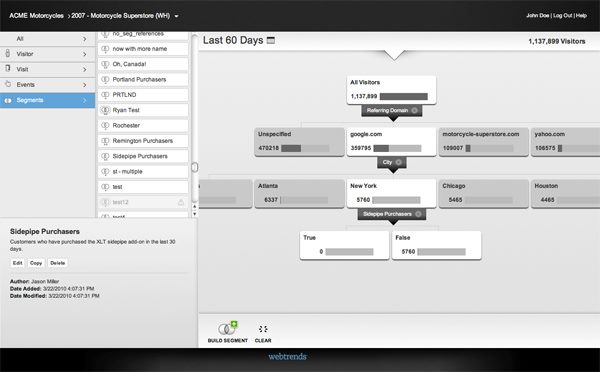Screen dimensions: 600x372
Task: Click segment icon next to Rochester
Action: tap(105, 126)
